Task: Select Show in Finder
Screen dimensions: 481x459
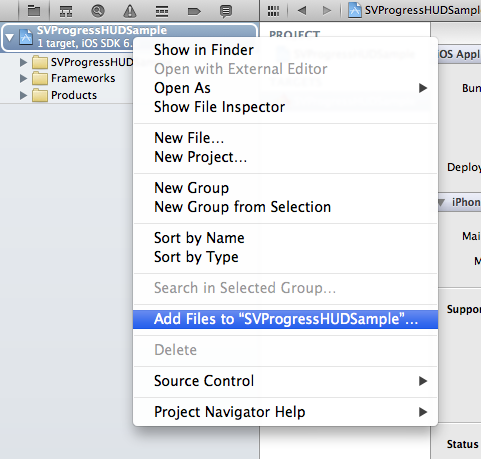Action: point(204,50)
